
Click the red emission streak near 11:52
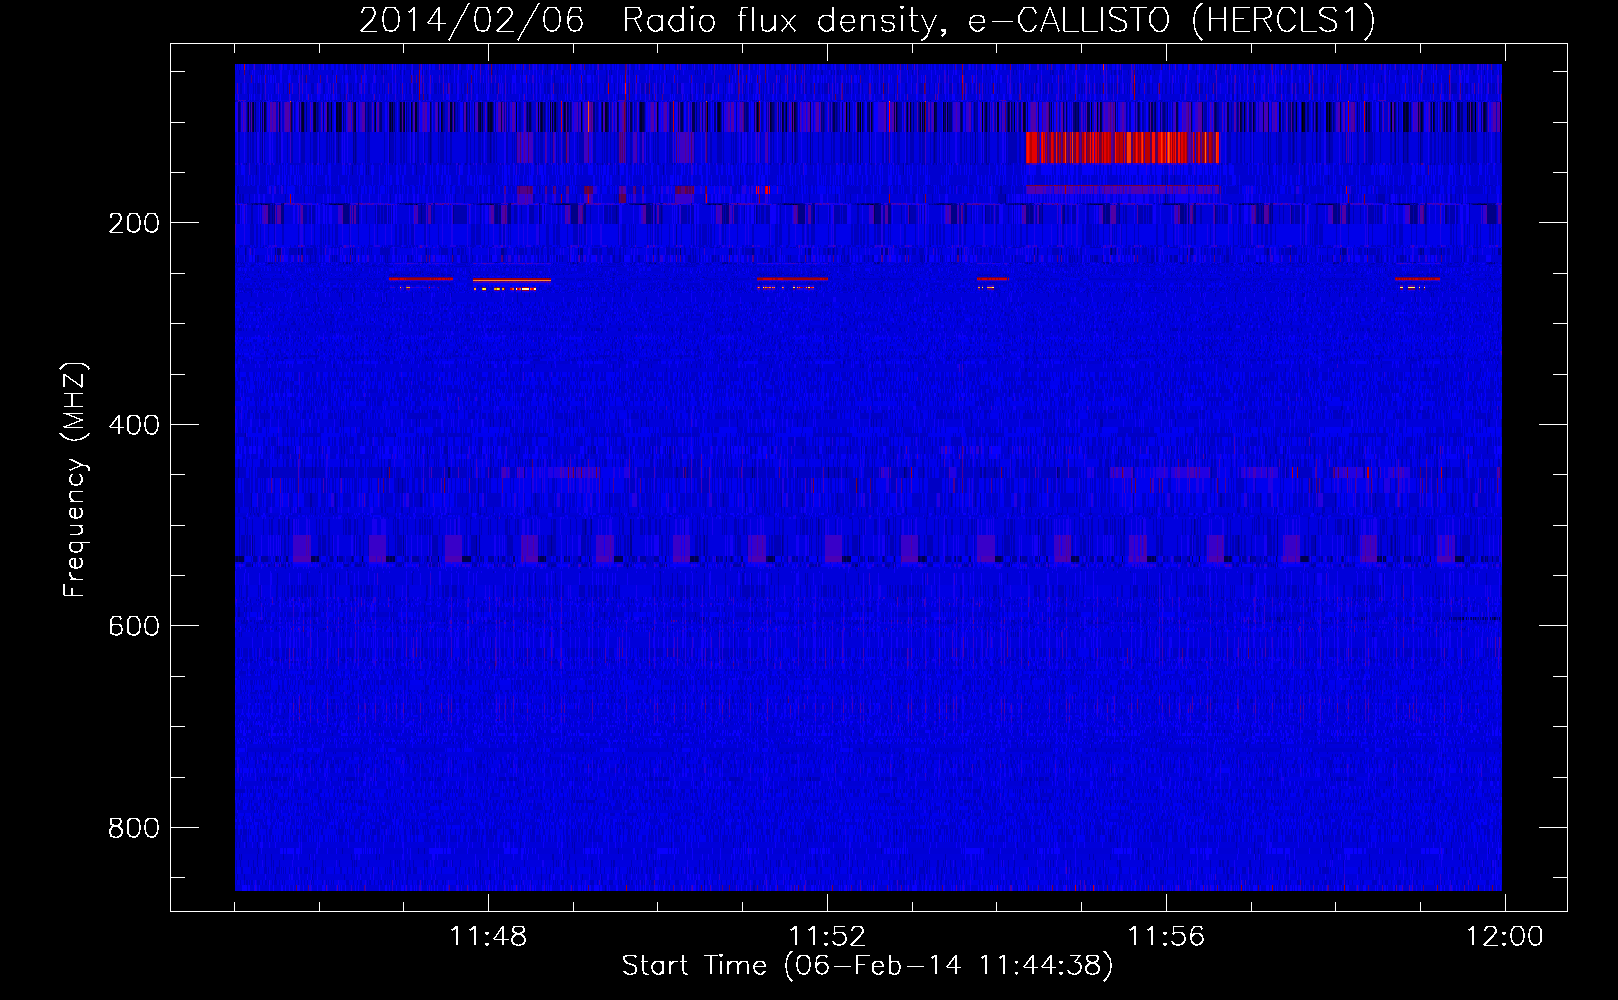[792, 279]
